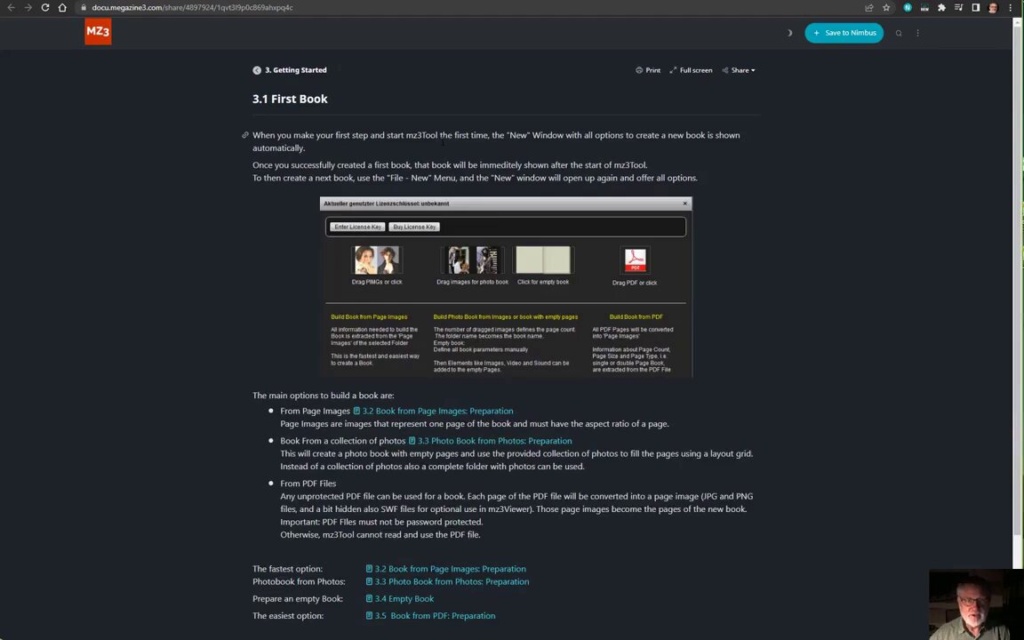This screenshot has height=640, width=1024.
Task: Click 'The main options to build a book are:'
Action: point(323,395)
